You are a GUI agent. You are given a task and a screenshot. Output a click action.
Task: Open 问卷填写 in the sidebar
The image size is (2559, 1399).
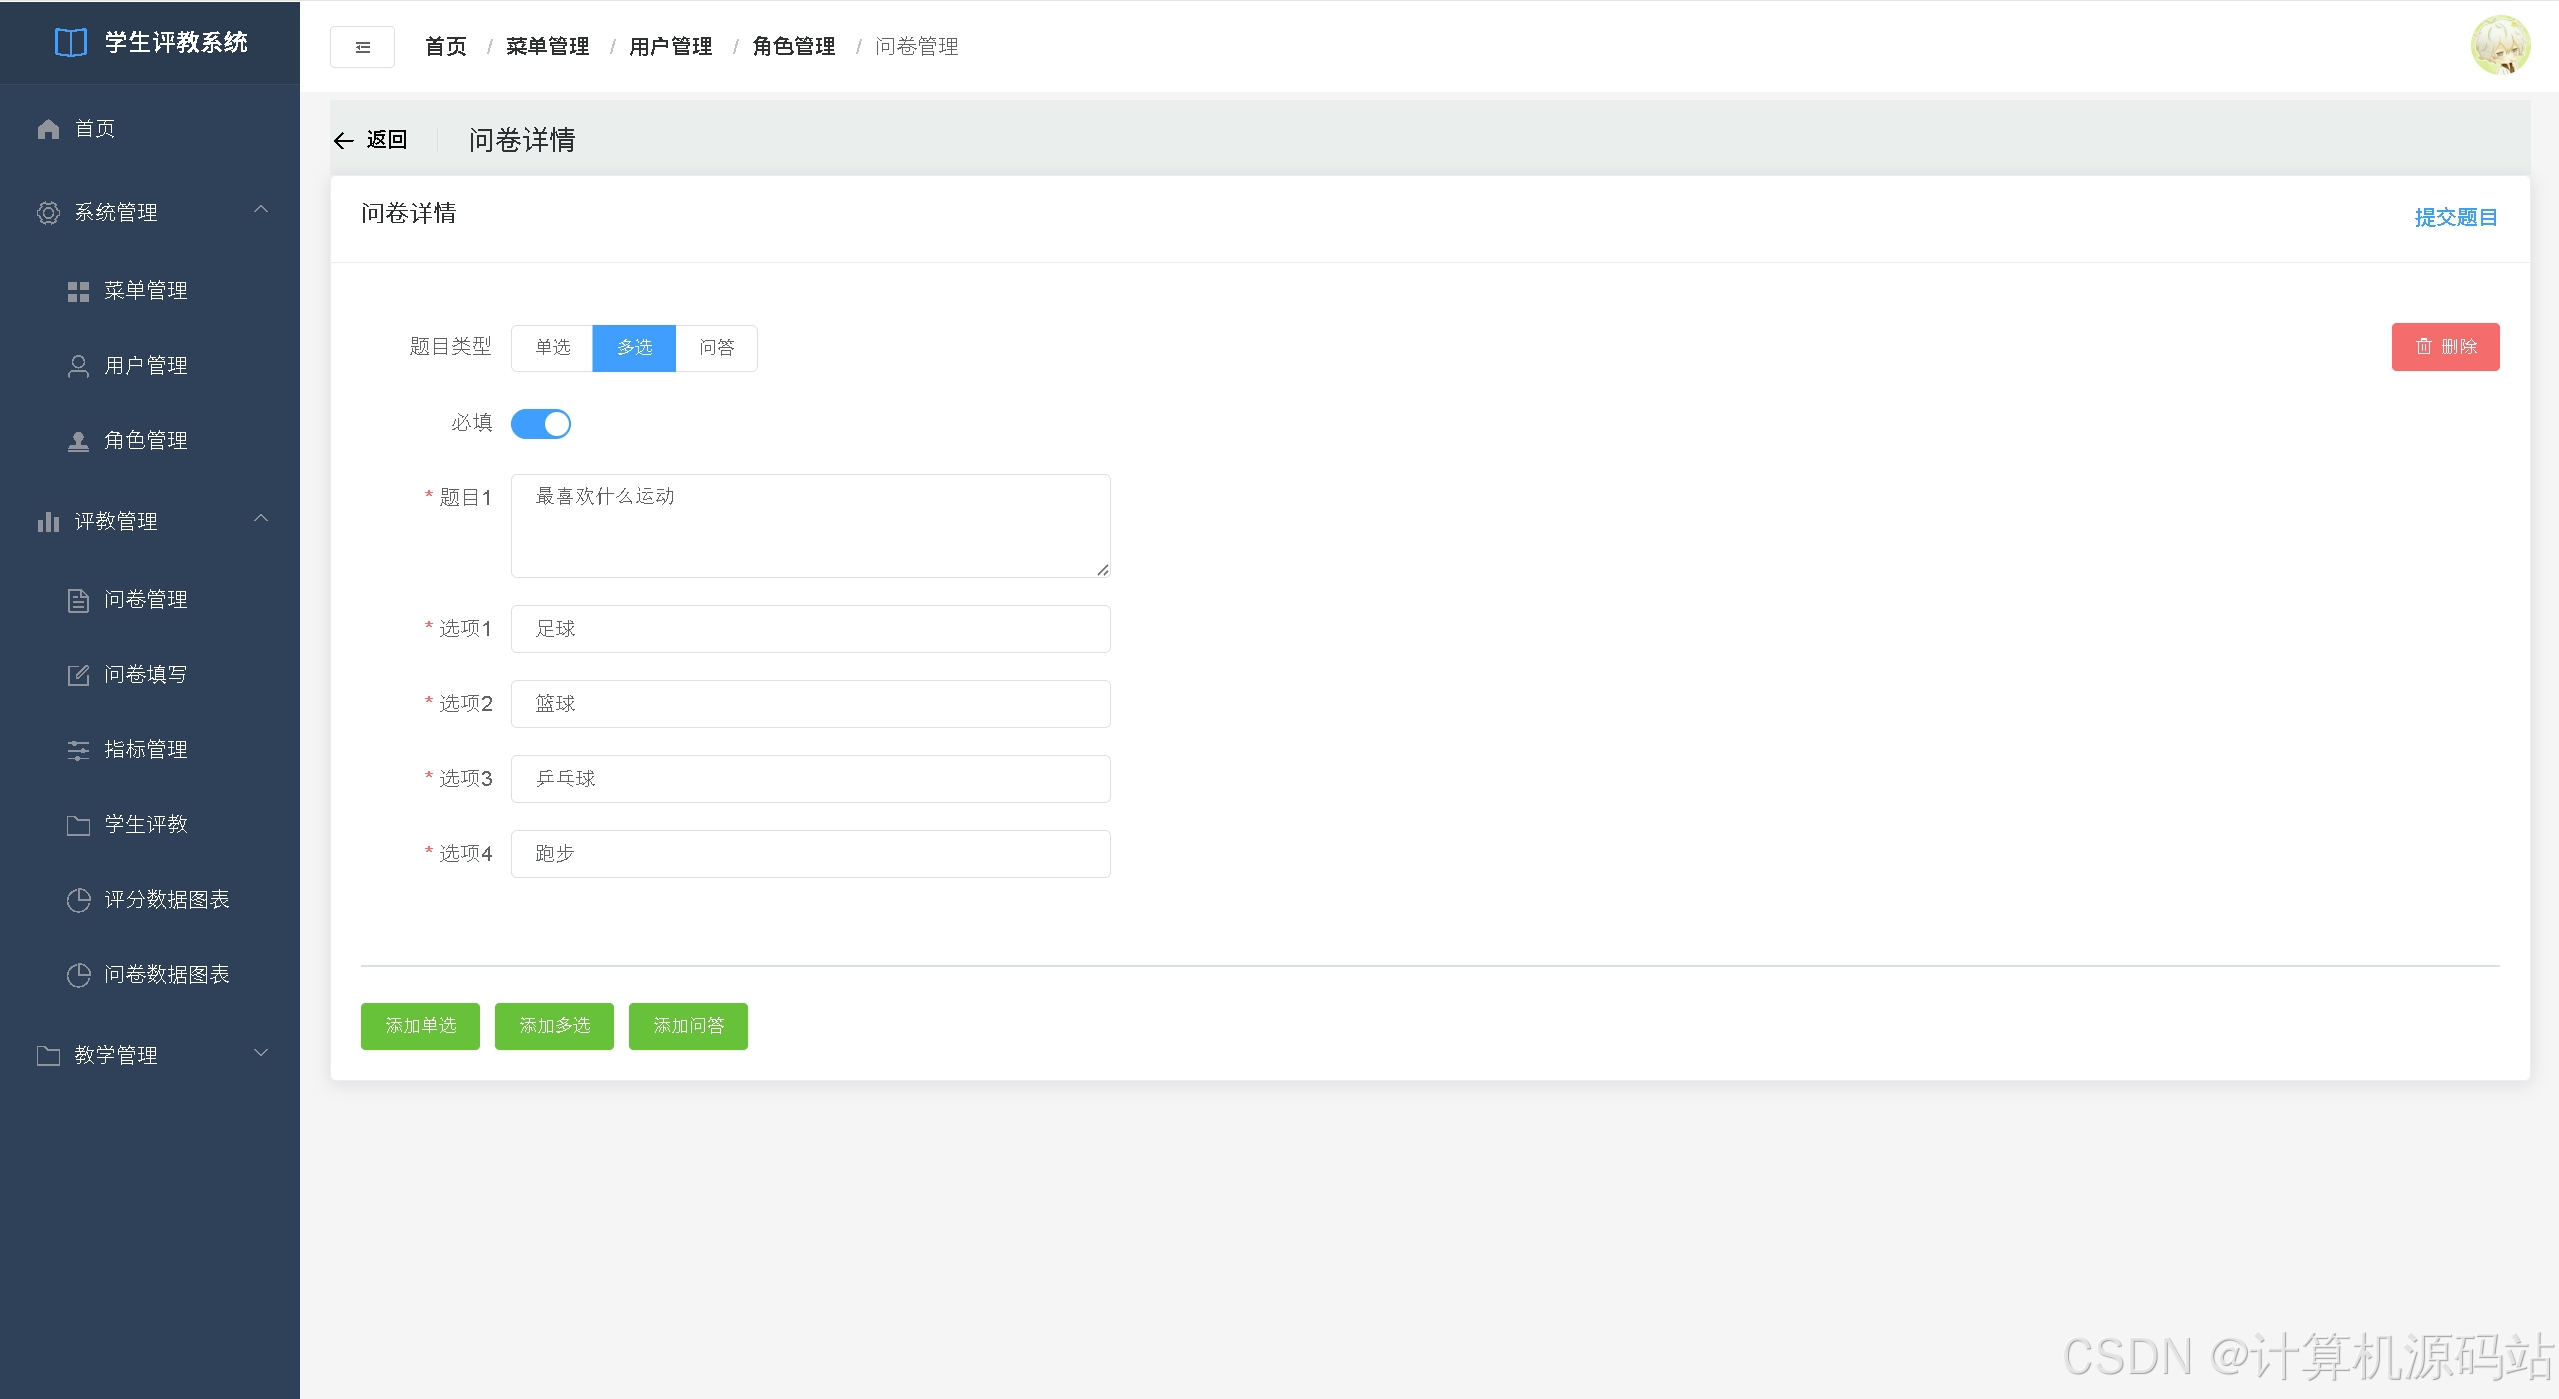pos(150,675)
